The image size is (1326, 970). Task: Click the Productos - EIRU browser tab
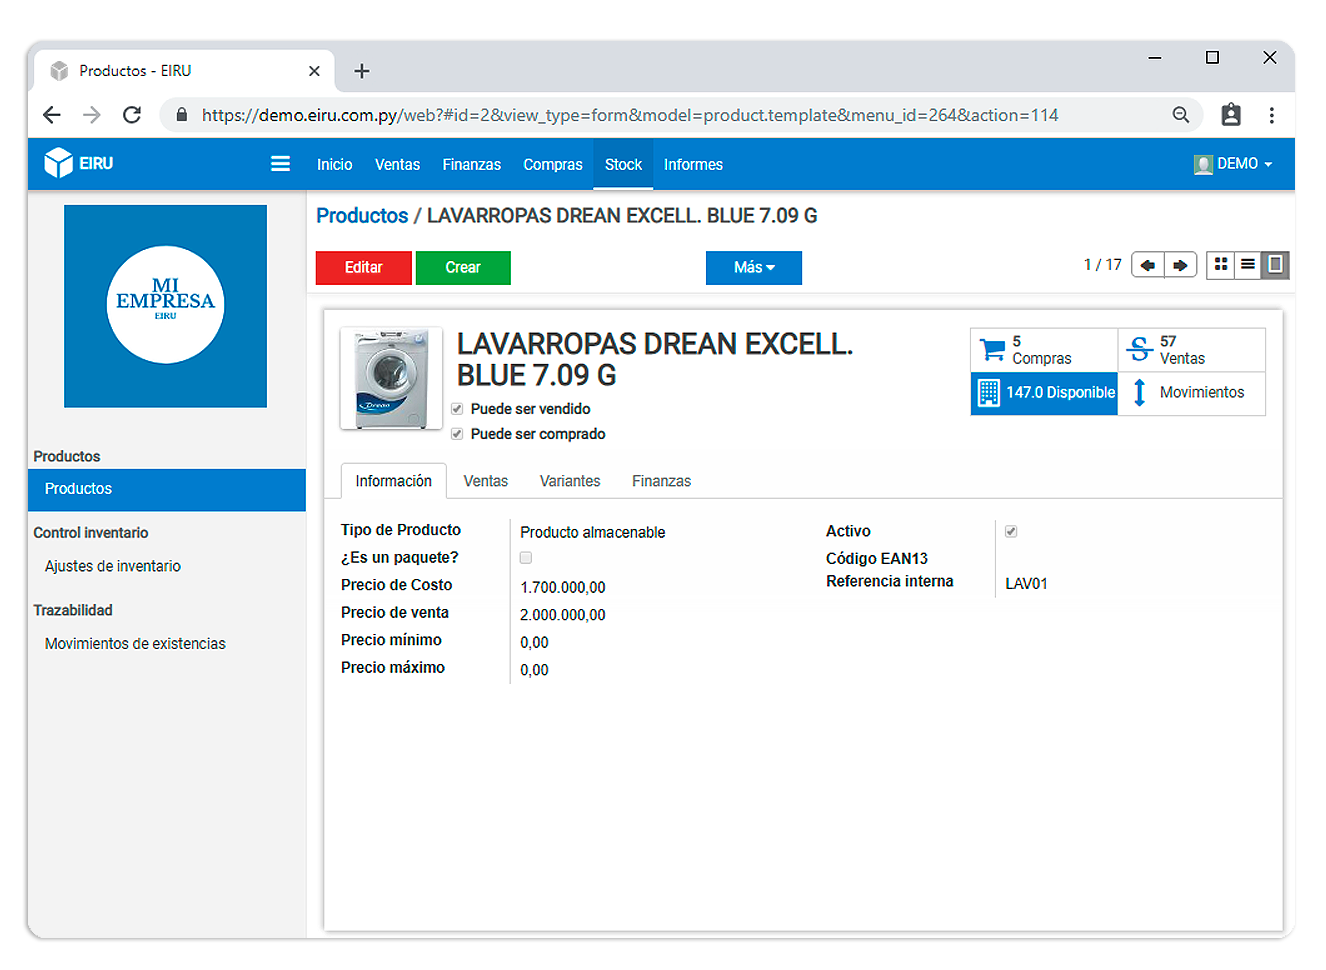click(x=182, y=71)
